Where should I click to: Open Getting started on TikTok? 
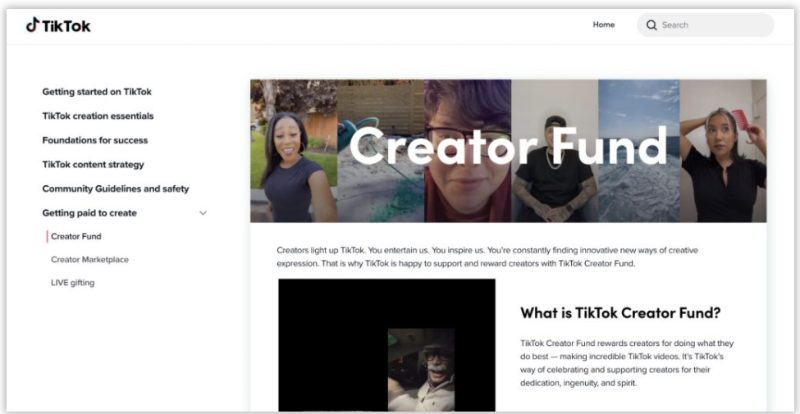tap(97, 92)
